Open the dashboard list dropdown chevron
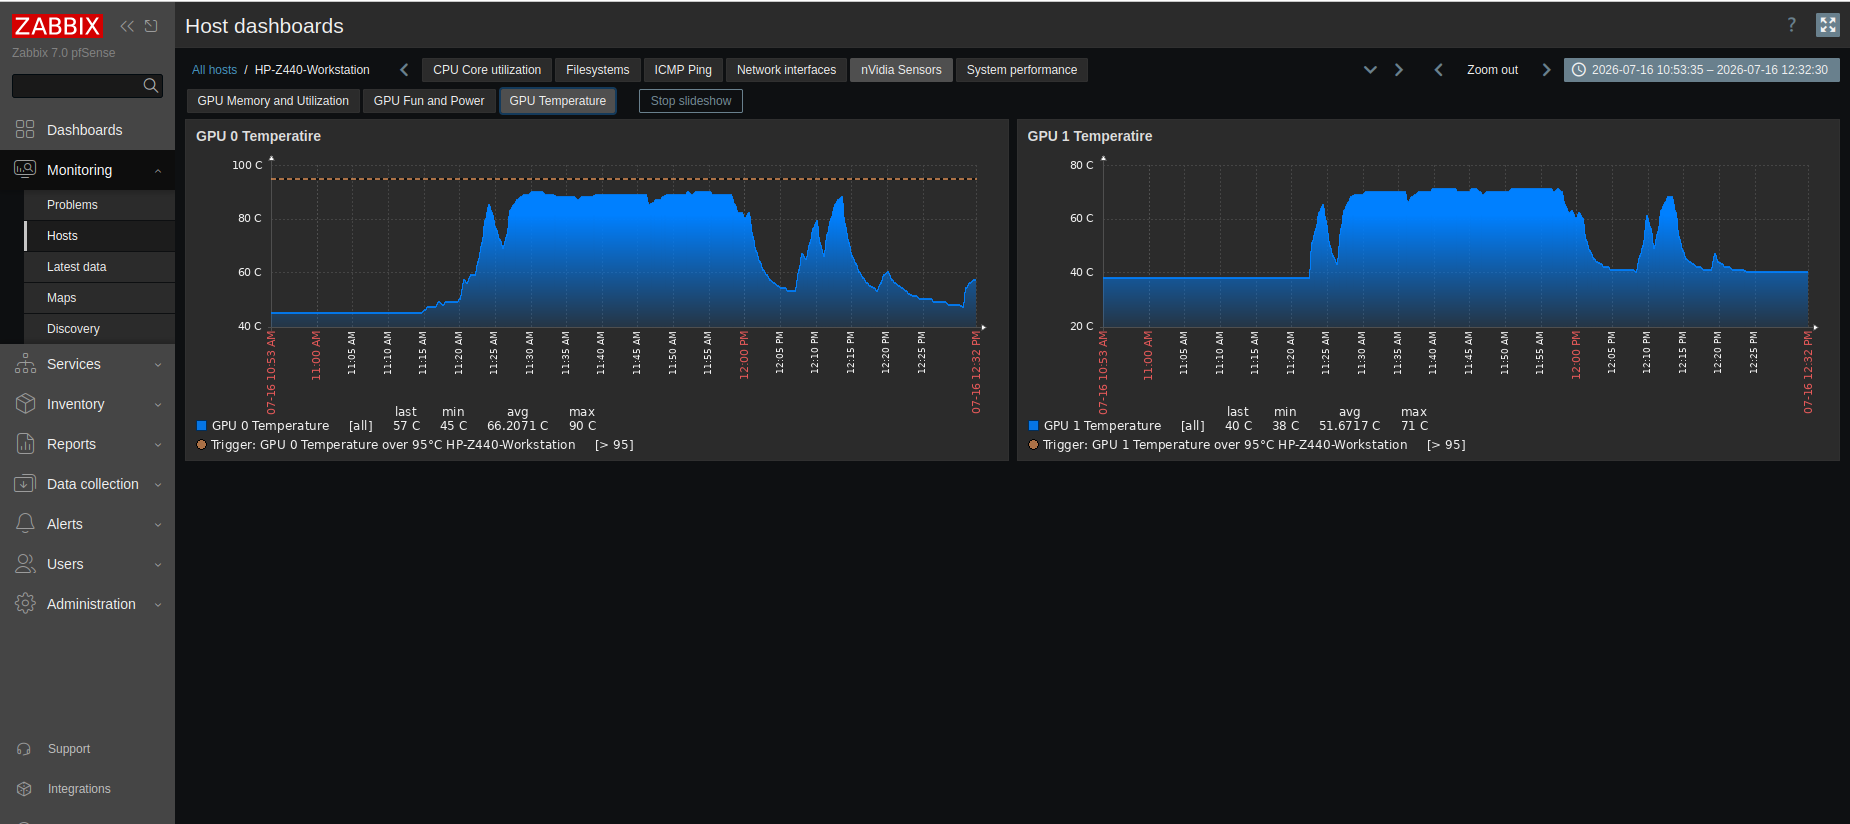The image size is (1850, 824). click(x=1370, y=70)
